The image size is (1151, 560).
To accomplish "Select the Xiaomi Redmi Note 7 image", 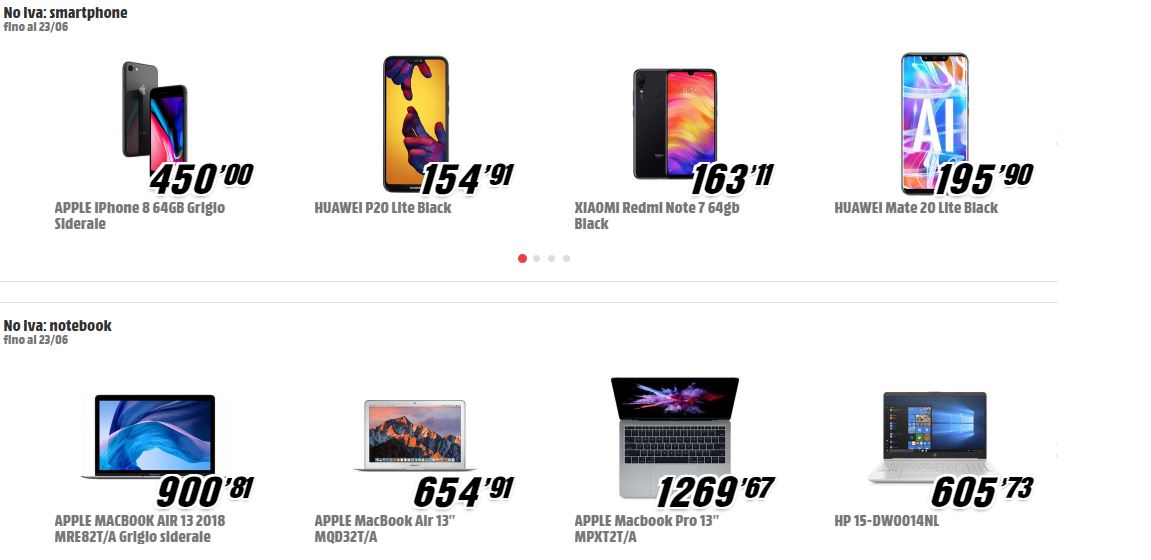I will pyautogui.click(x=675, y=123).
